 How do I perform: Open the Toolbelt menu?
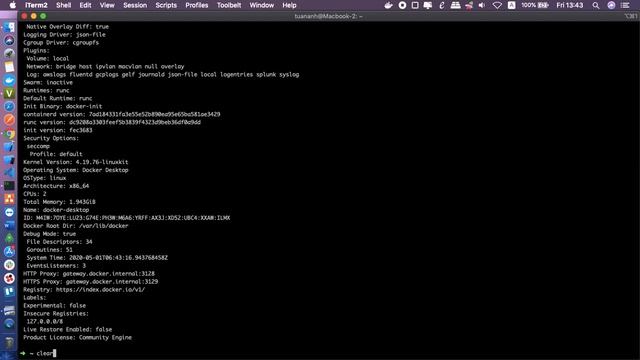pyautogui.click(x=229, y=5)
